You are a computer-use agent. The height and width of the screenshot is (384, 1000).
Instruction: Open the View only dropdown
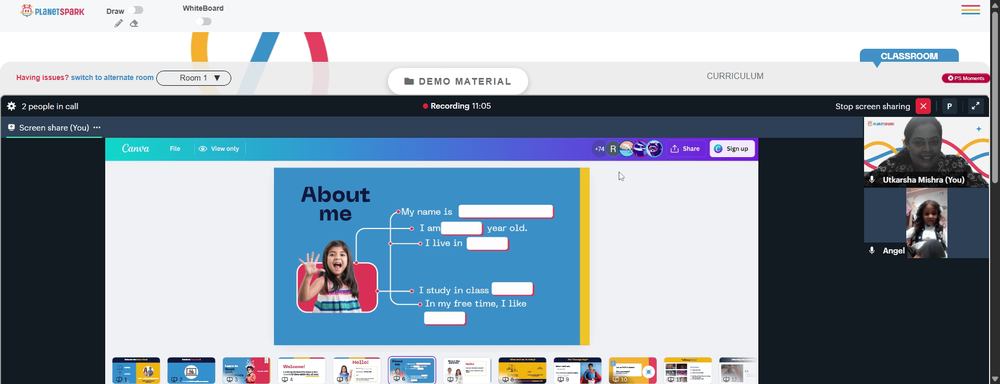(x=219, y=149)
